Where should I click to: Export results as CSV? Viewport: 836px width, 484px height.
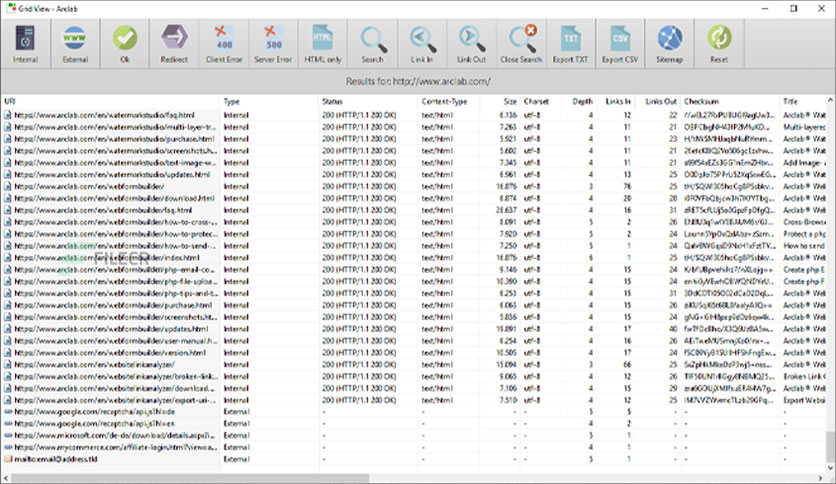[620, 44]
